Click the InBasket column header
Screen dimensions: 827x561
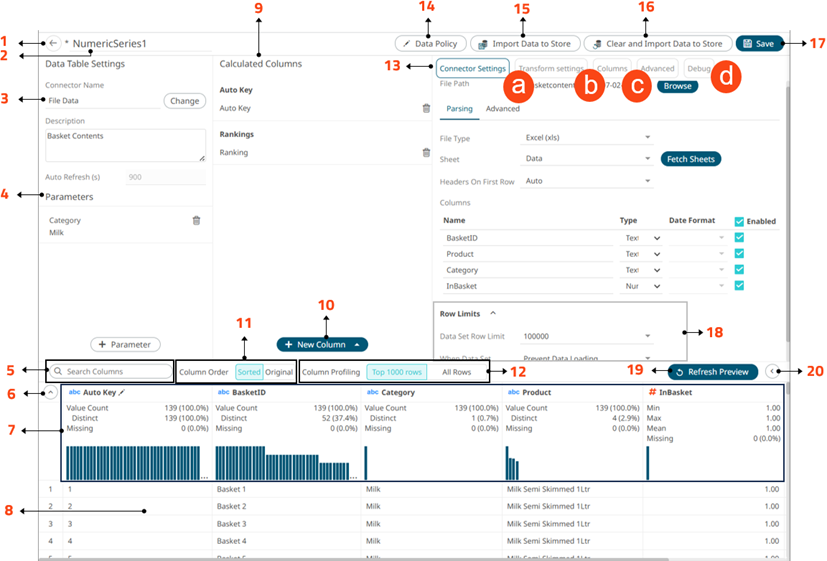(x=676, y=392)
